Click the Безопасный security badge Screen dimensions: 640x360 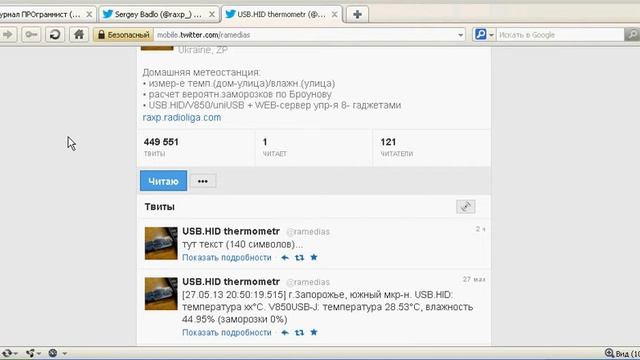tap(124, 35)
